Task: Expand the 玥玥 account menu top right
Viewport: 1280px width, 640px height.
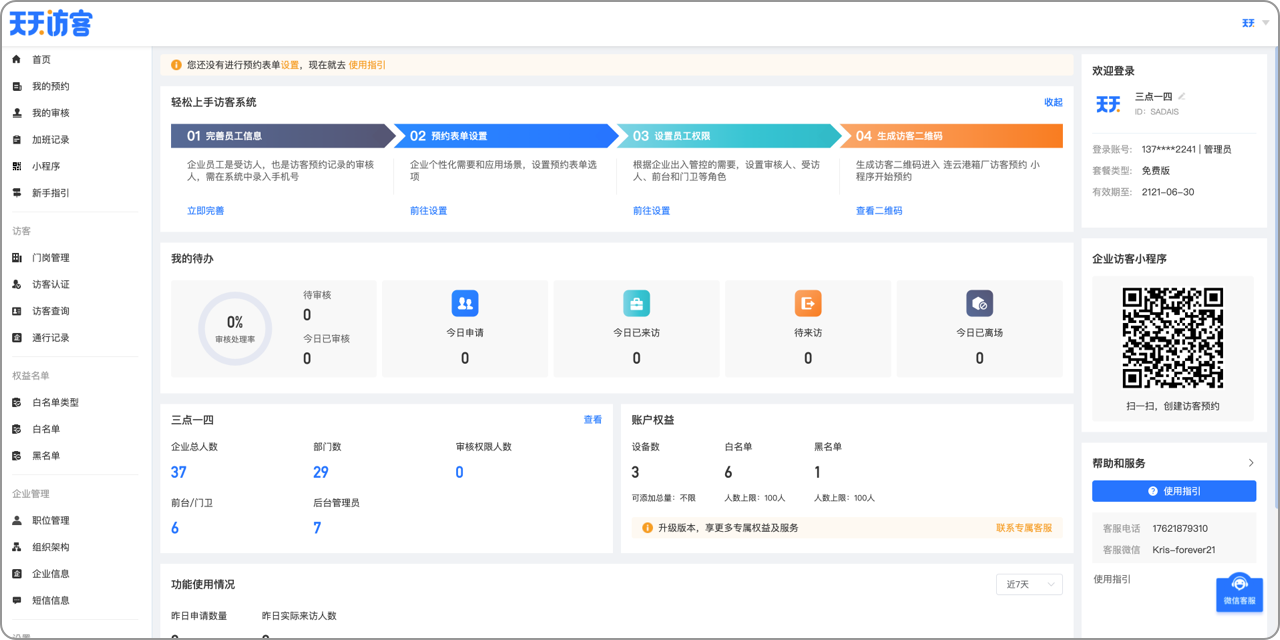Action: pos(1253,22)
